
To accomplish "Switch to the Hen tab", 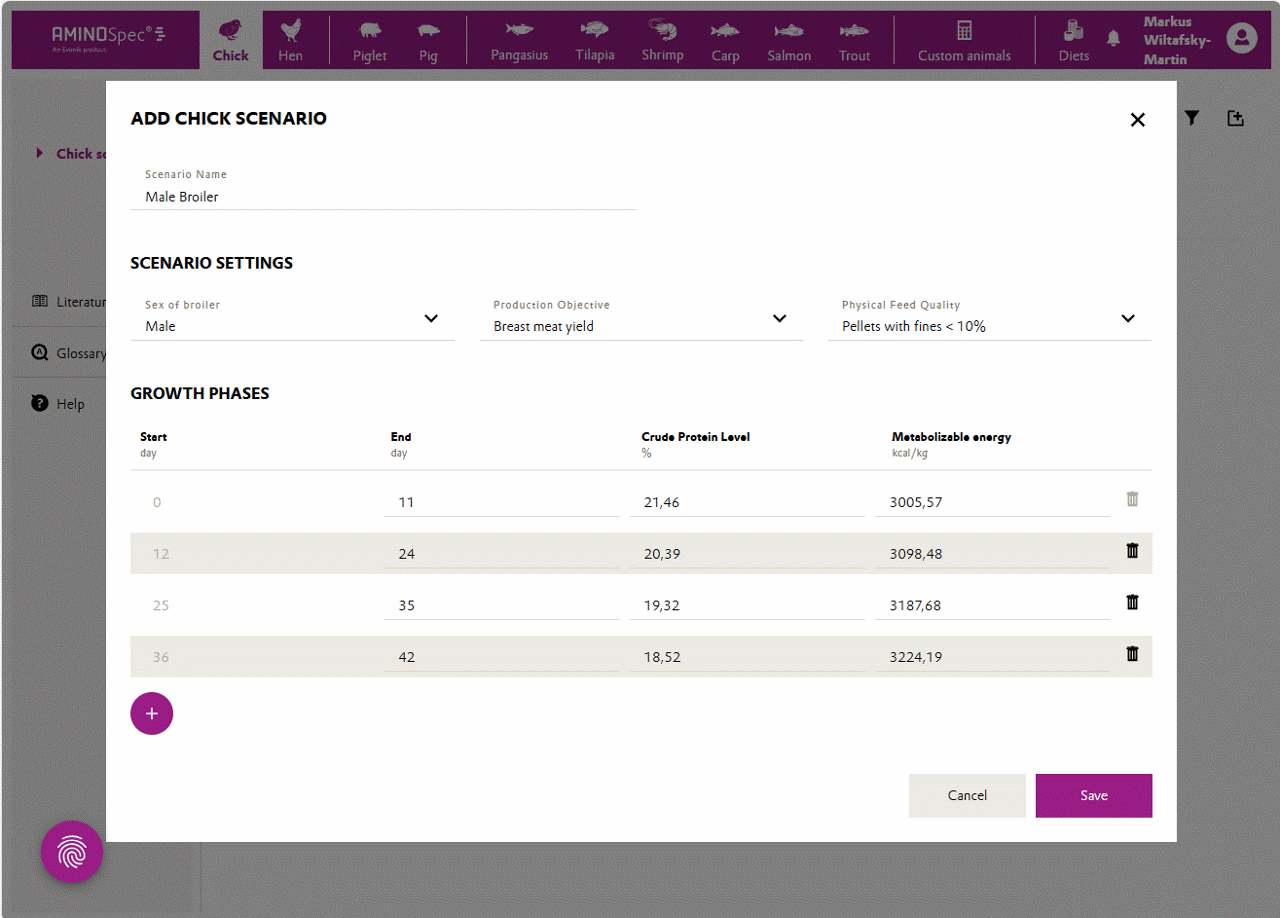I will pos(291,40).
